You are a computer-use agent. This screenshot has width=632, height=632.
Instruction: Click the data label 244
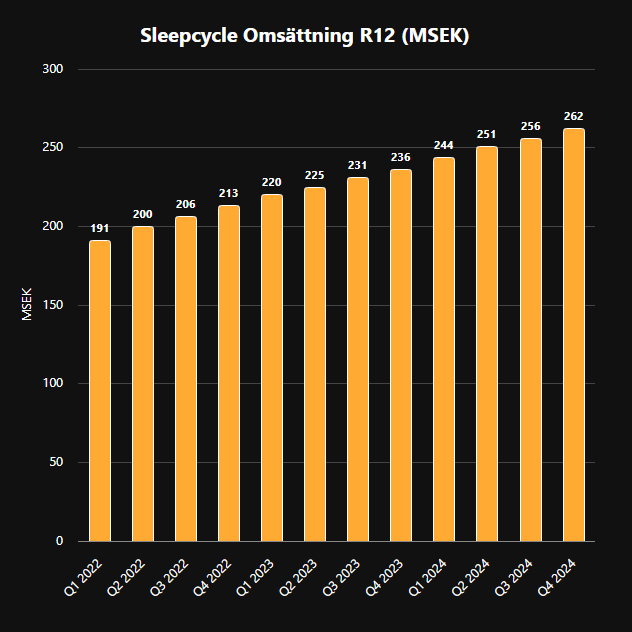444,145
